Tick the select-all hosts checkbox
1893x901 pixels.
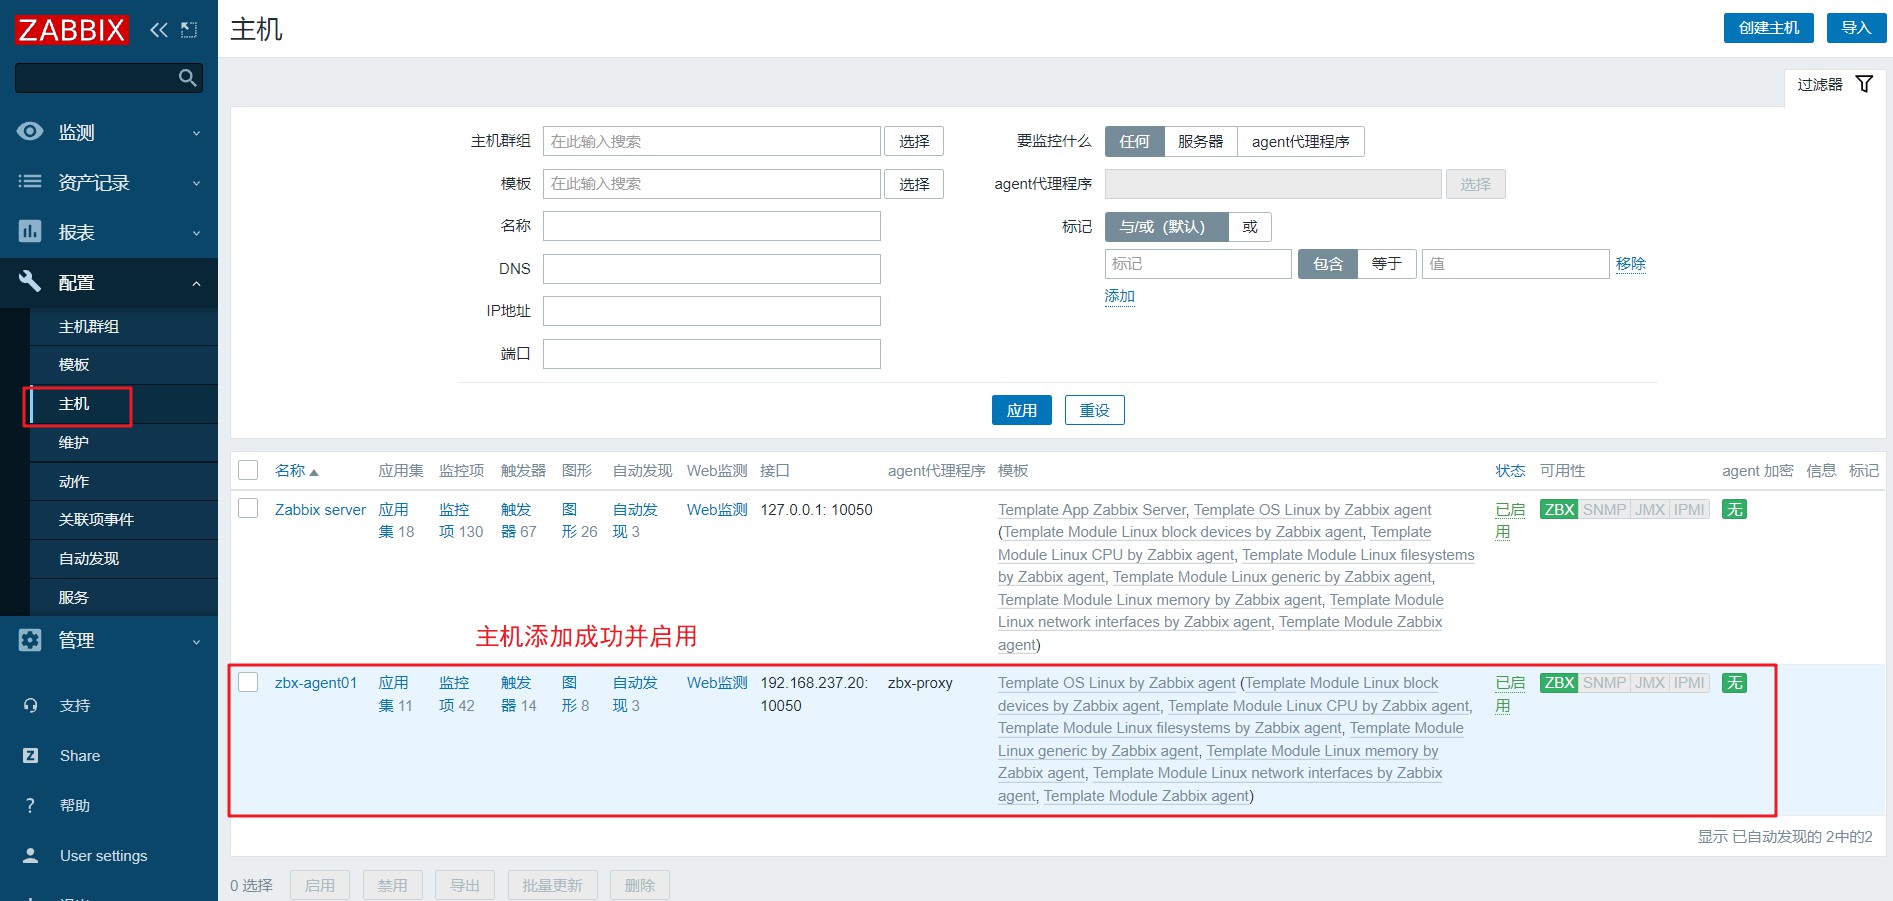[248, 470]
